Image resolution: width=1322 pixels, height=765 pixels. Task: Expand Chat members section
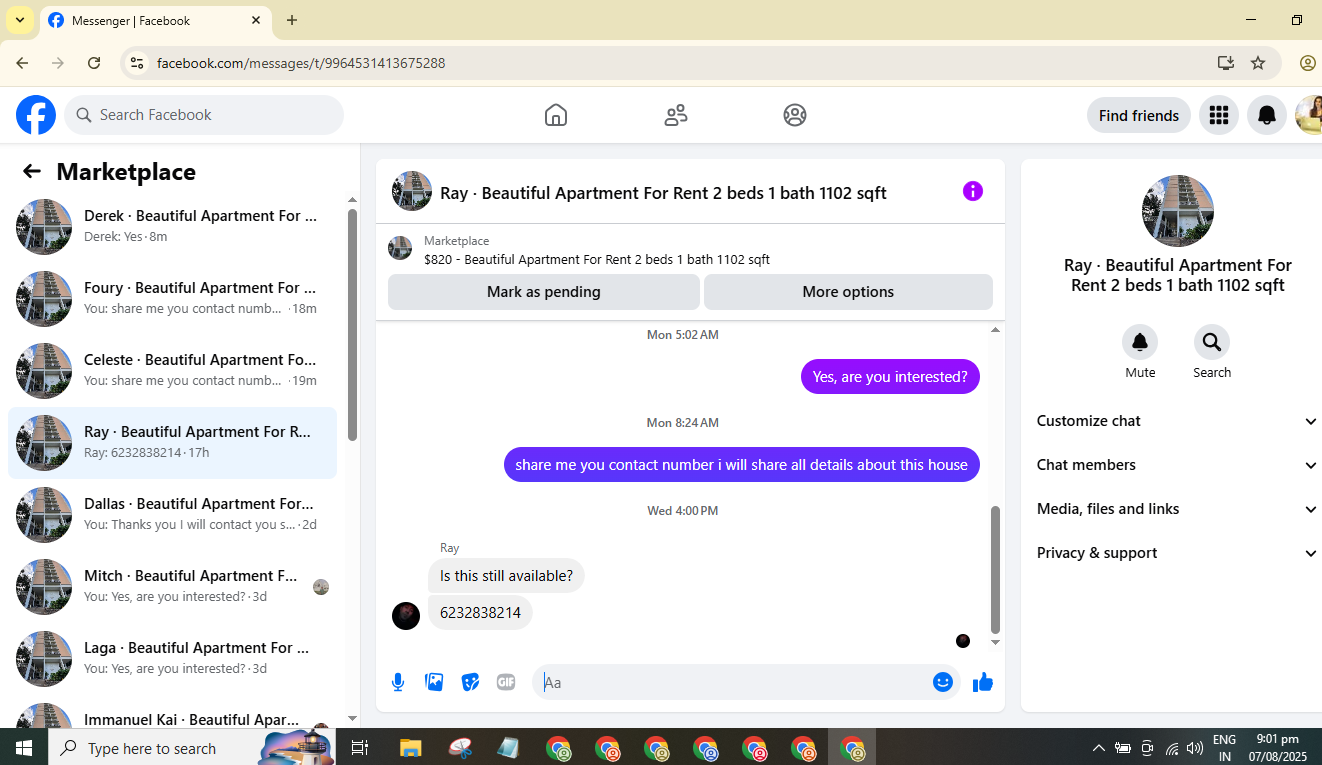(x=1177, y=465)
